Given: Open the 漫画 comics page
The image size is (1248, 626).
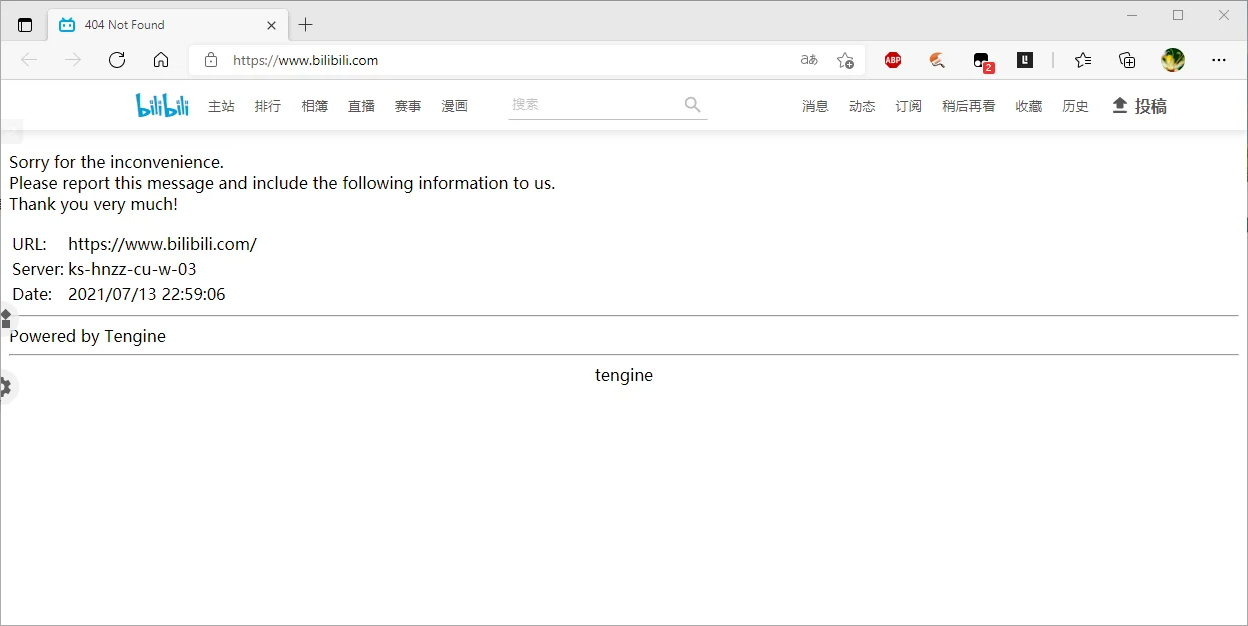Looking at the screenshot, I should coord(455,106).
